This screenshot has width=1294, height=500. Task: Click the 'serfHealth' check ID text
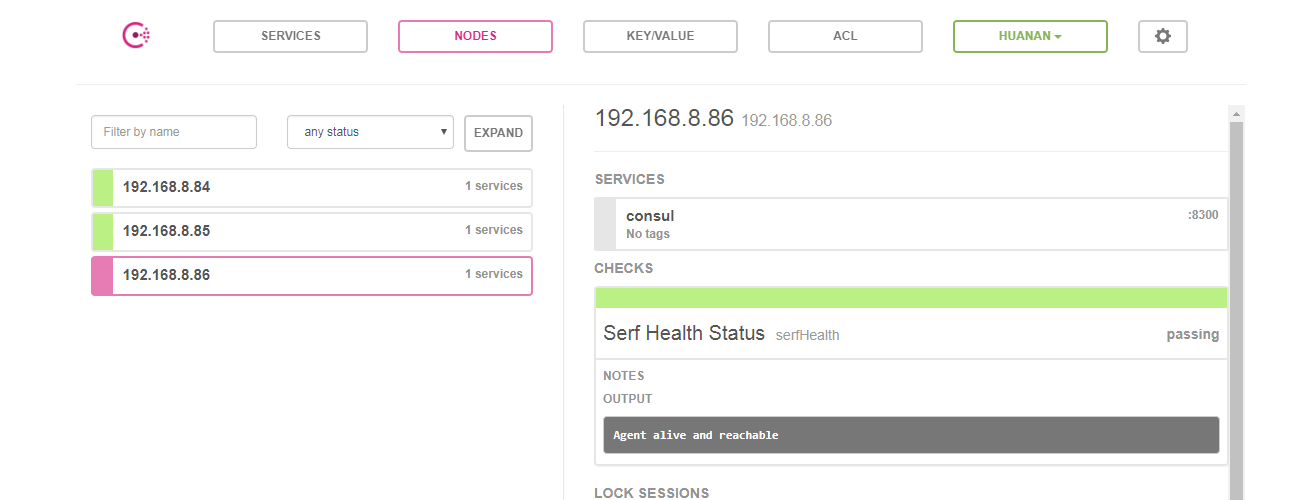(808, 336)
